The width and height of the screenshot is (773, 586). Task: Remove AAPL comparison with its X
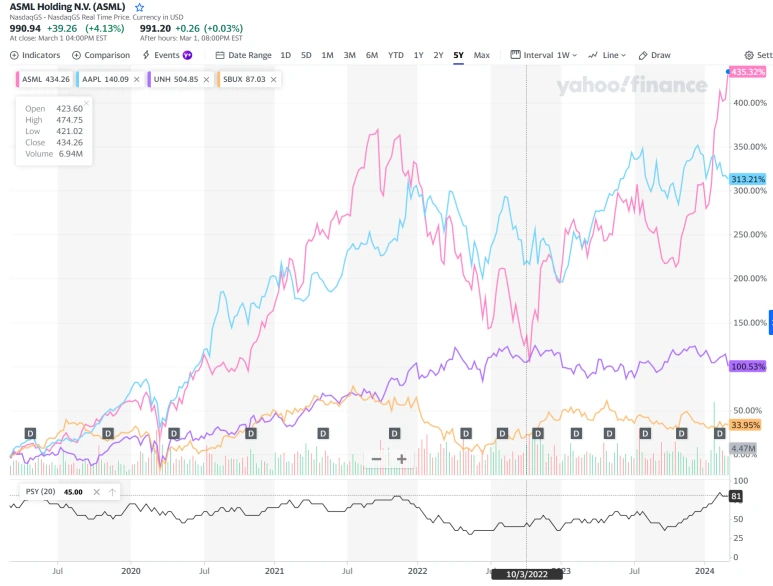(137, 79)
